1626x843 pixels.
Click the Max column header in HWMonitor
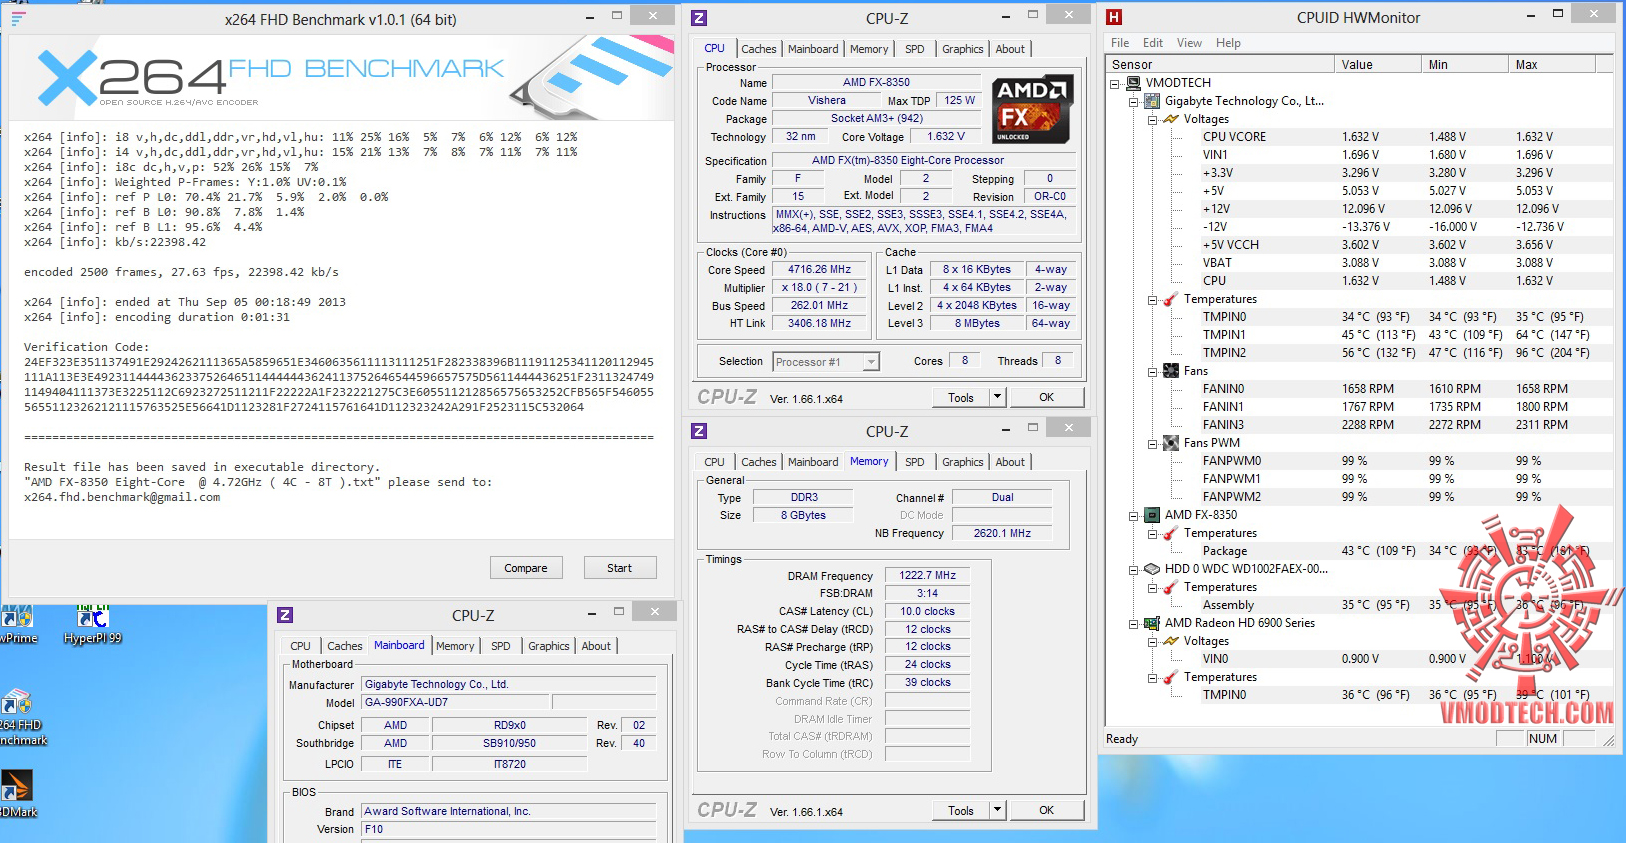pos(1552,65)
